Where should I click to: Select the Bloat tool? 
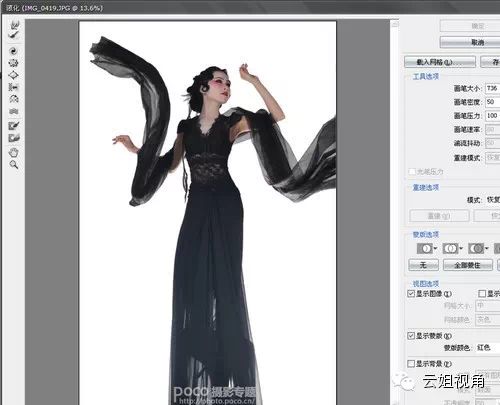point(14,75)
